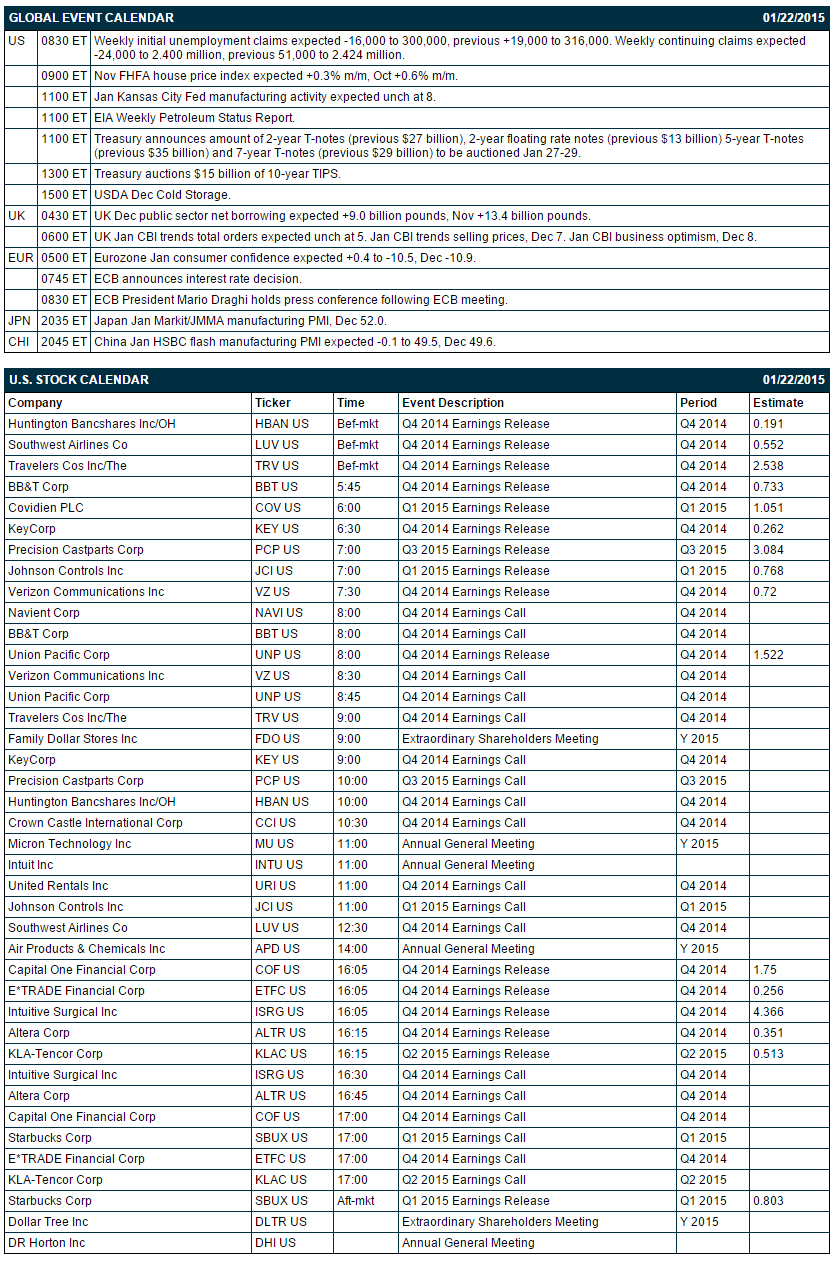834x1262 pixels.
Task: Click United Rentals Inc company name
Action: point(58,886)
